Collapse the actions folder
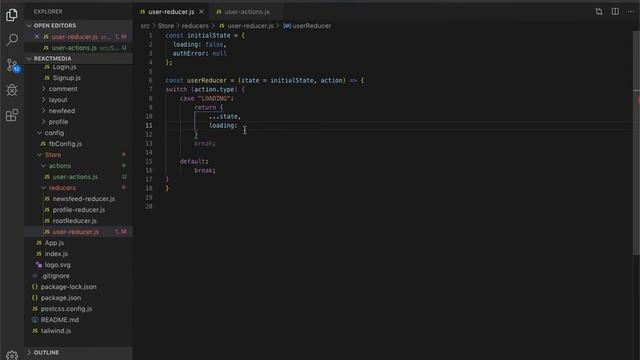The height and width of the screenshot is (360, 640). [x=60, y=166]
